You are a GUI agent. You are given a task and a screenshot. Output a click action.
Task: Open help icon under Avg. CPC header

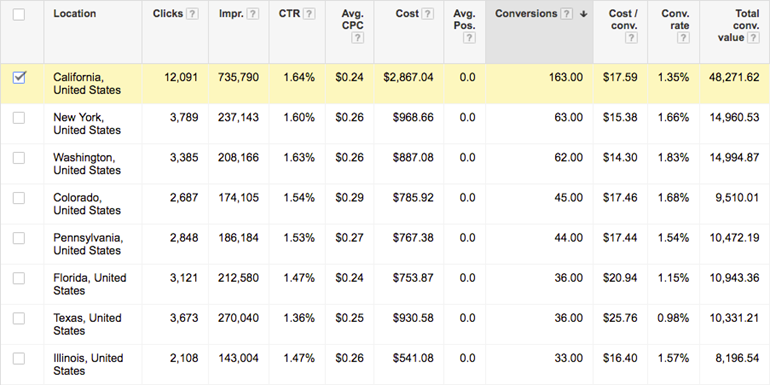tap(358, 38)
